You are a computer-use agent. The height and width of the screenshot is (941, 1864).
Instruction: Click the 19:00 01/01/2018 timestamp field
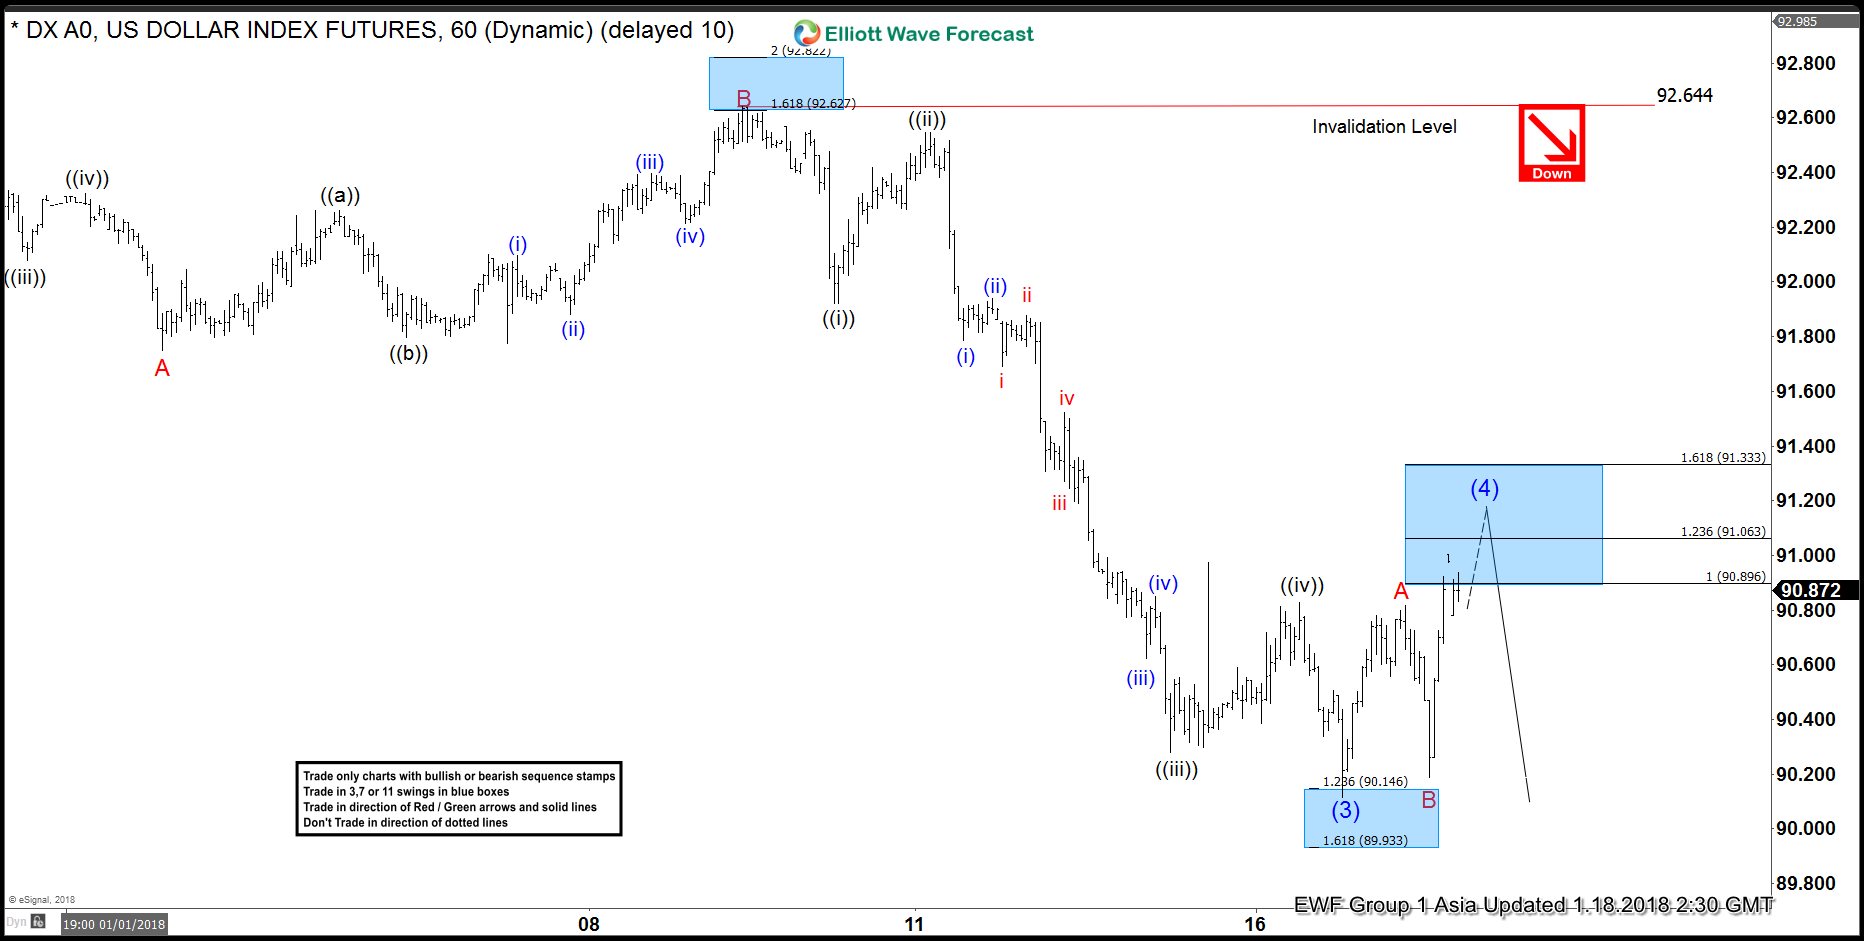(113, 925)
